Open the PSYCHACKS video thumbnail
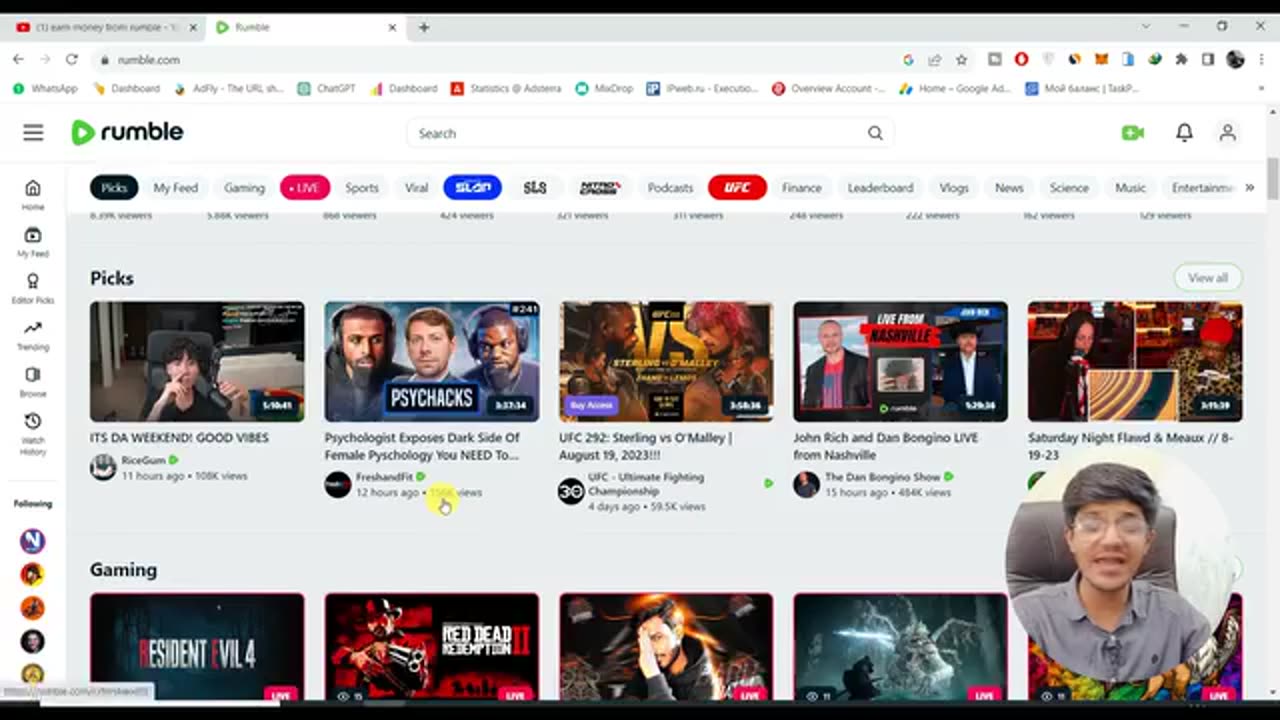This screenshot has width=1280, height=720. point(432,361)
